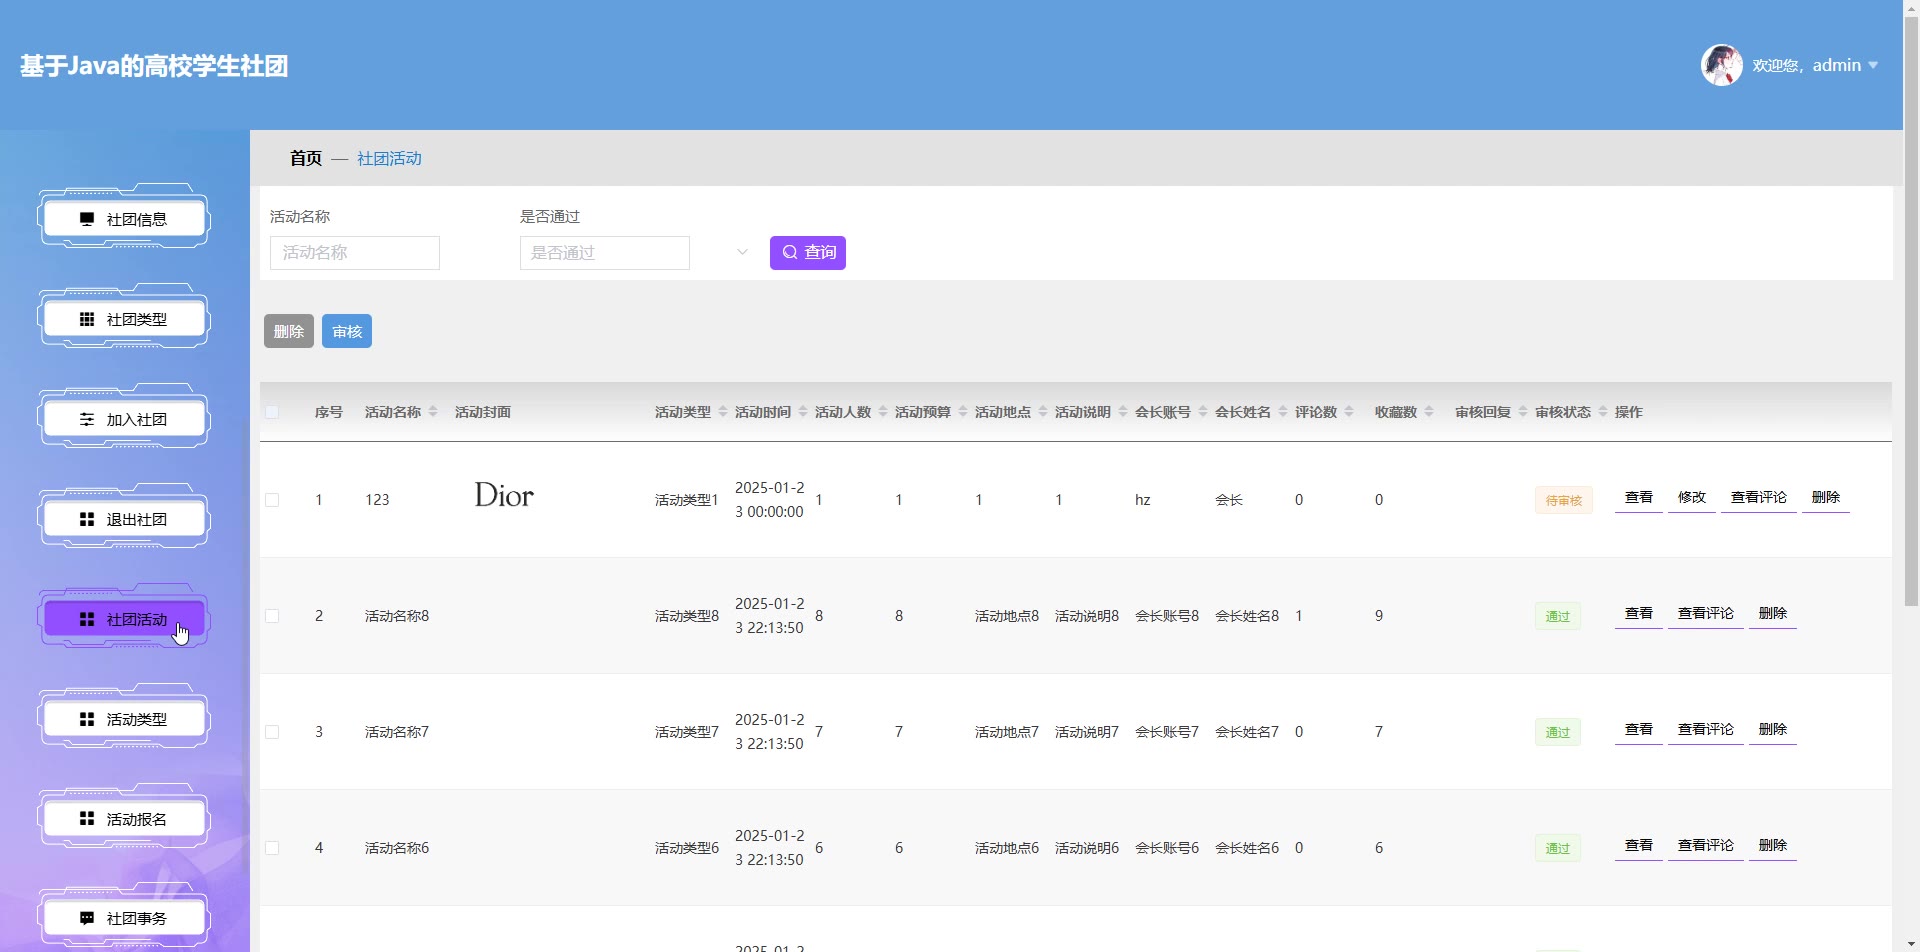Click the chevron arrow next to 是否通过 field
The height and width of the screenshot is (952, 1920).
tap(742, 252)
